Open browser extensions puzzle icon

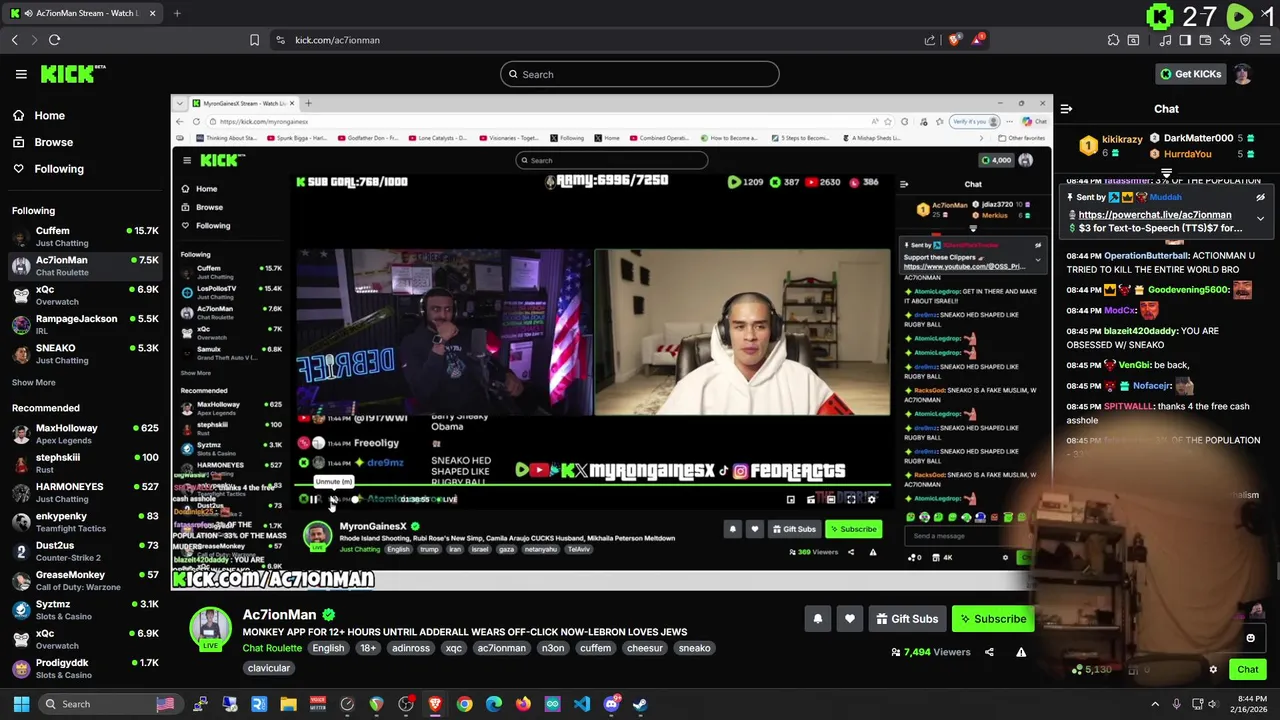(x=1113, y=40)
